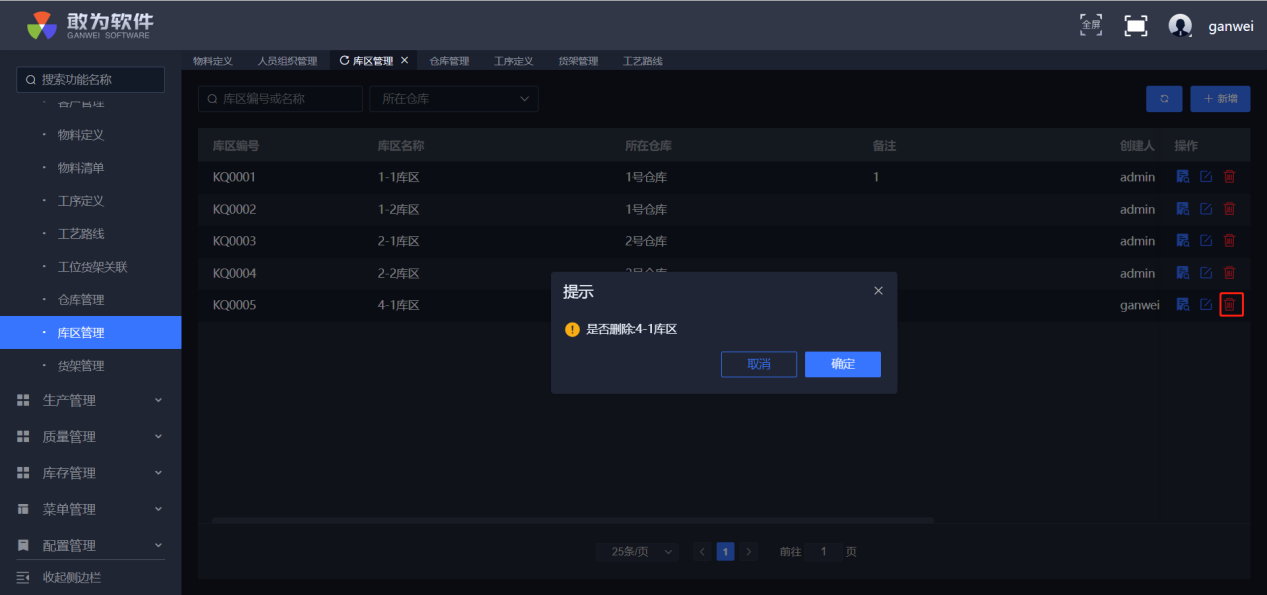1267x595 pixels.
Task: Go to the previous page arrow
Action: pyautogui.click(x=702, y=552)
